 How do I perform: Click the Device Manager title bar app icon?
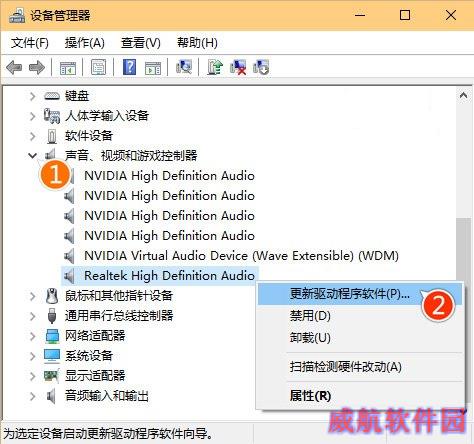(x=17, y=15)
